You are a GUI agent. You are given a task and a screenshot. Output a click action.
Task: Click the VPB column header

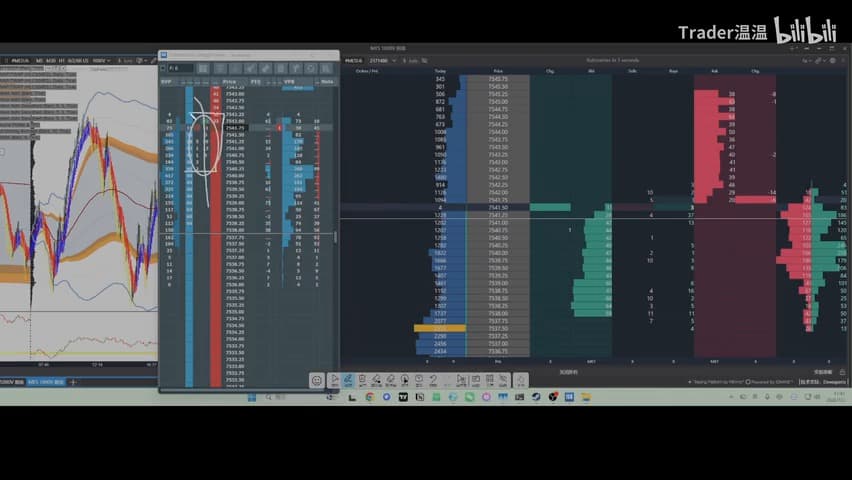click(289, 82)
